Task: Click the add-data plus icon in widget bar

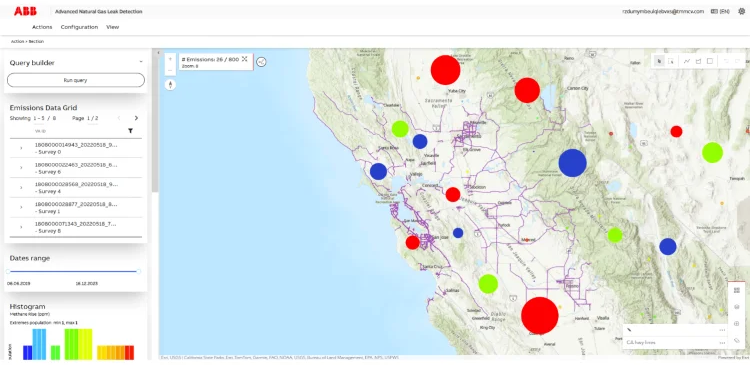Action: pyautogui.click(x=737, y=323)
